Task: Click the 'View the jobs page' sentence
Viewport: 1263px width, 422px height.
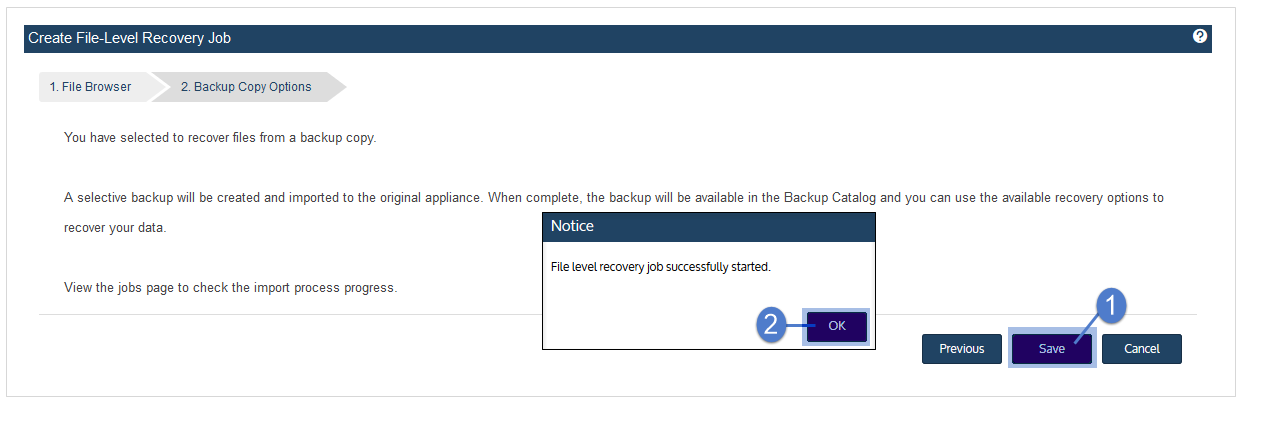Action: pos(231,288)
